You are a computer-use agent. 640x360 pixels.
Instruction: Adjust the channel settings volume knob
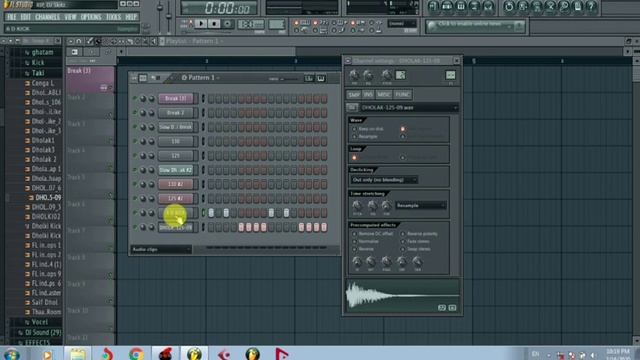click(368, 75)
